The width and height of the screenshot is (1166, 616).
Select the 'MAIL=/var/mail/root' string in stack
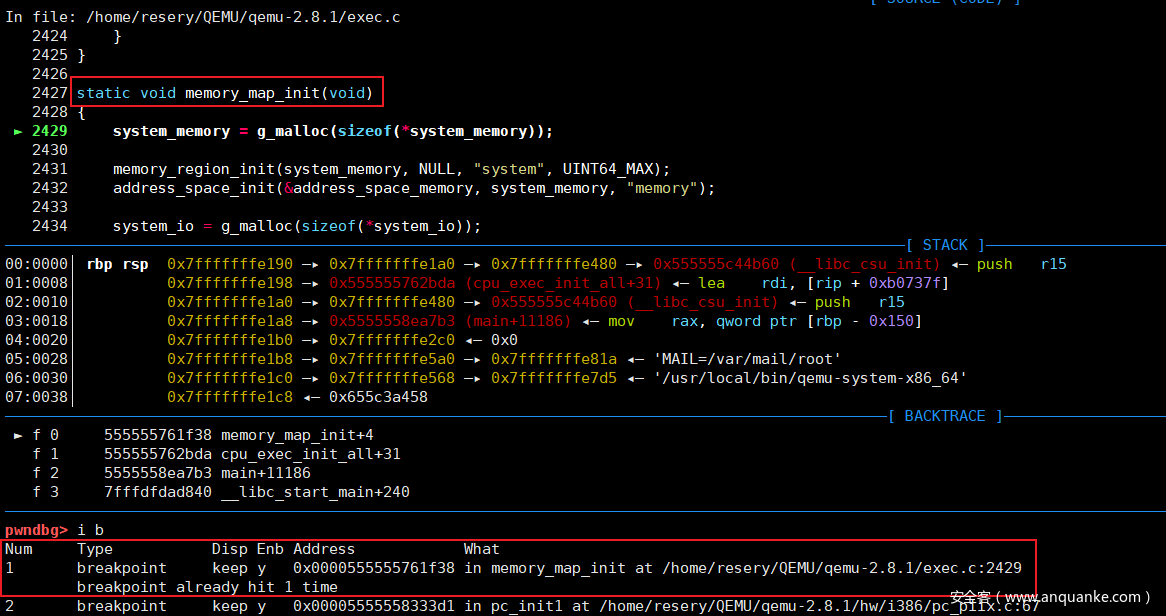(x=747, y=359)
